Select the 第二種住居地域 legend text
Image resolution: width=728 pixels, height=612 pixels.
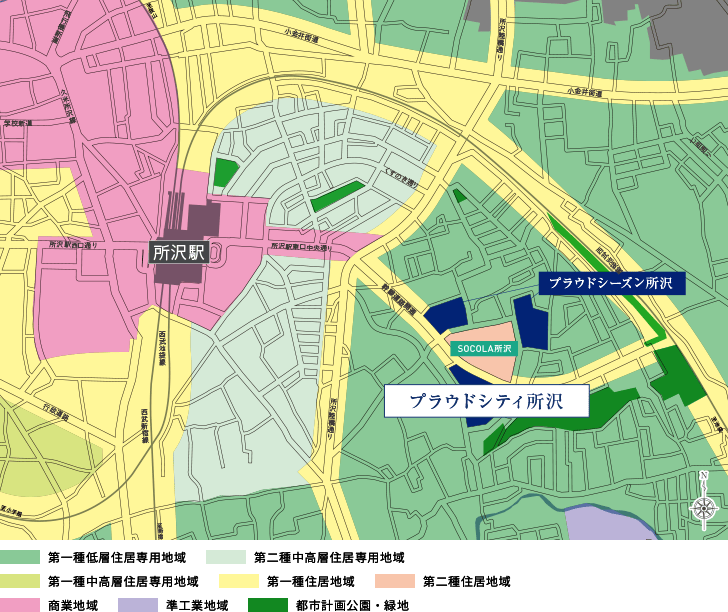[467, 582]
